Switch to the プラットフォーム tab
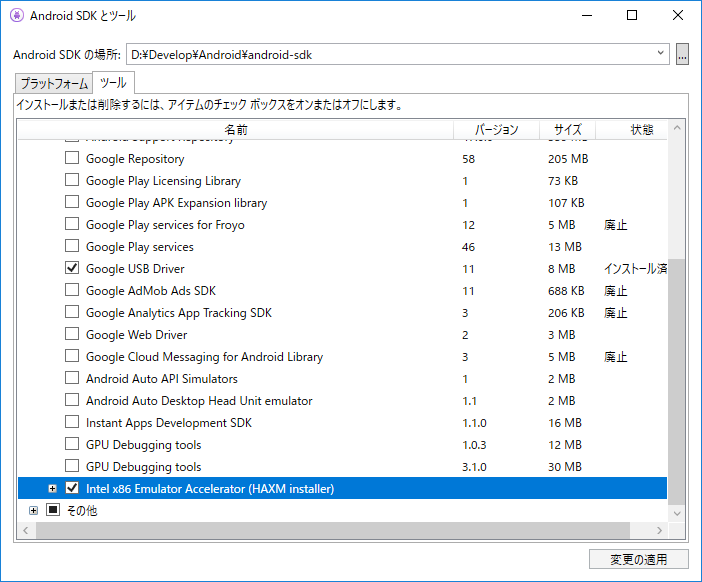The width and height of the screenshot is (702, 582). [54, 83]
